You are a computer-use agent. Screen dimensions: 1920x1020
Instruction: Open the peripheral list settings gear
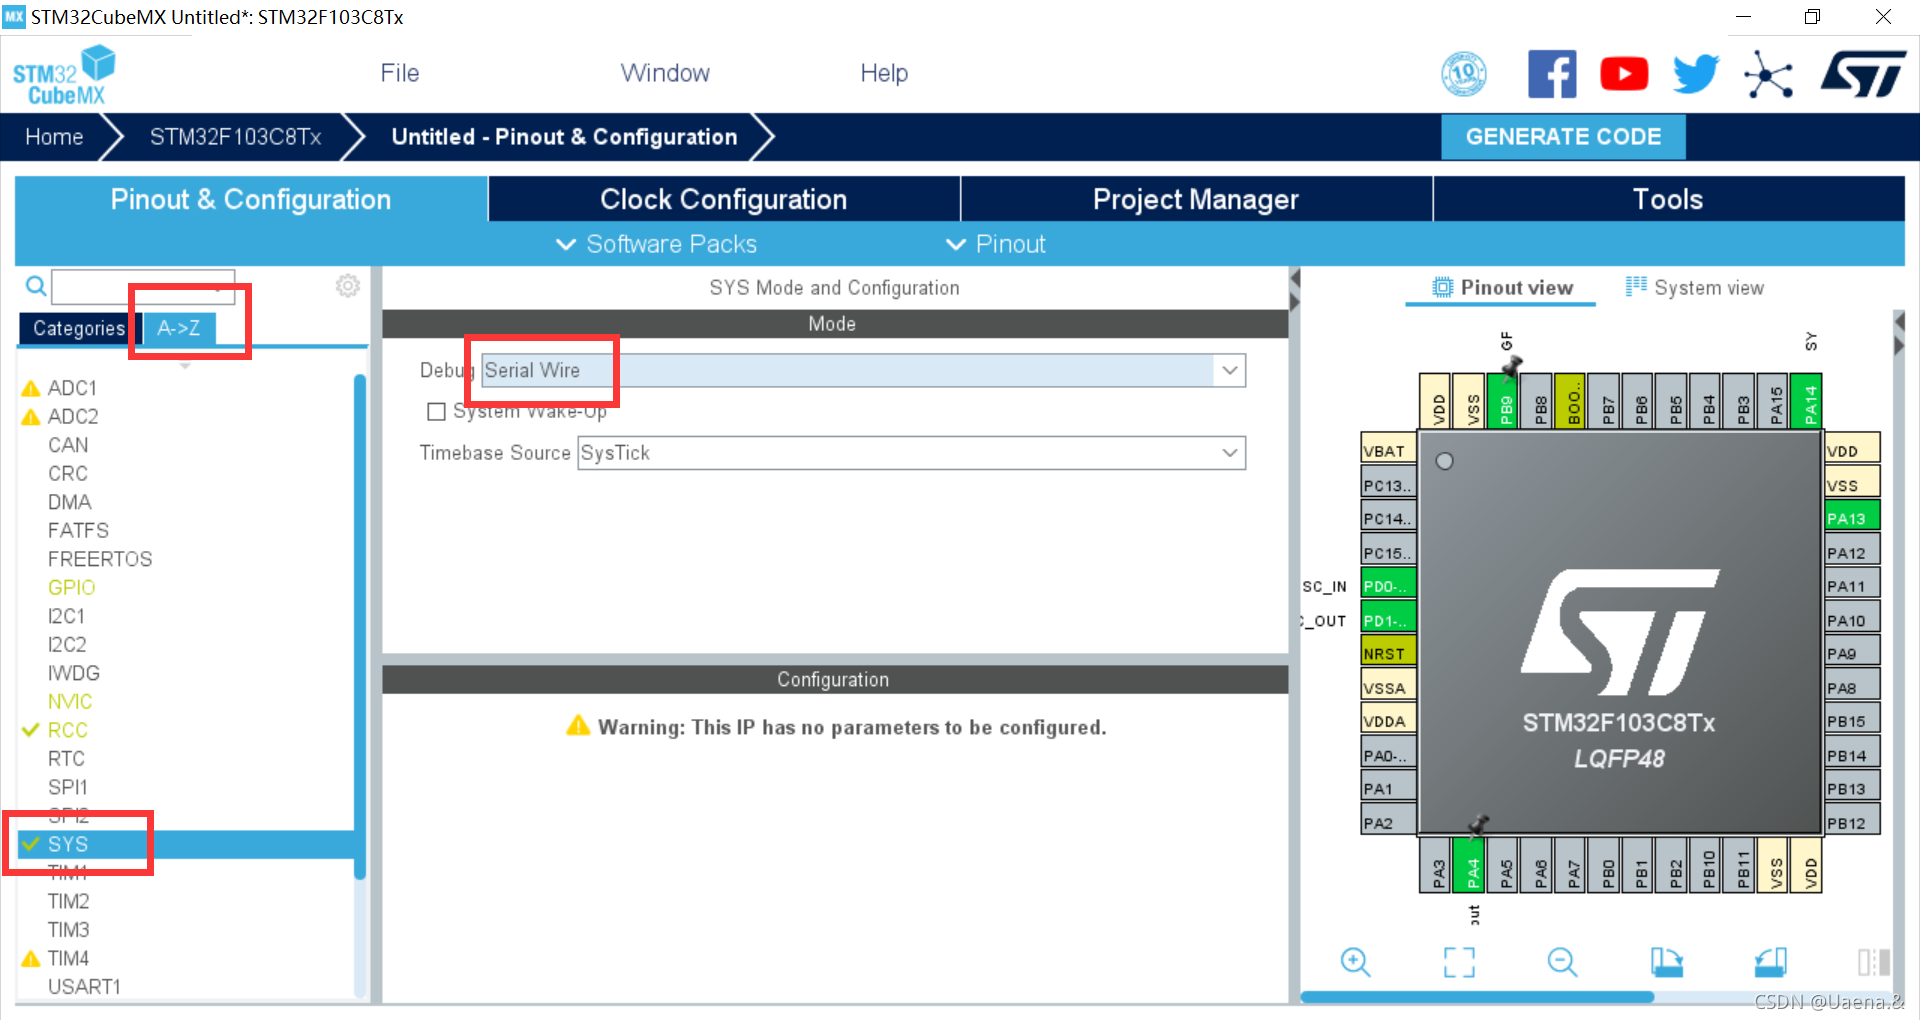point(348,286)
